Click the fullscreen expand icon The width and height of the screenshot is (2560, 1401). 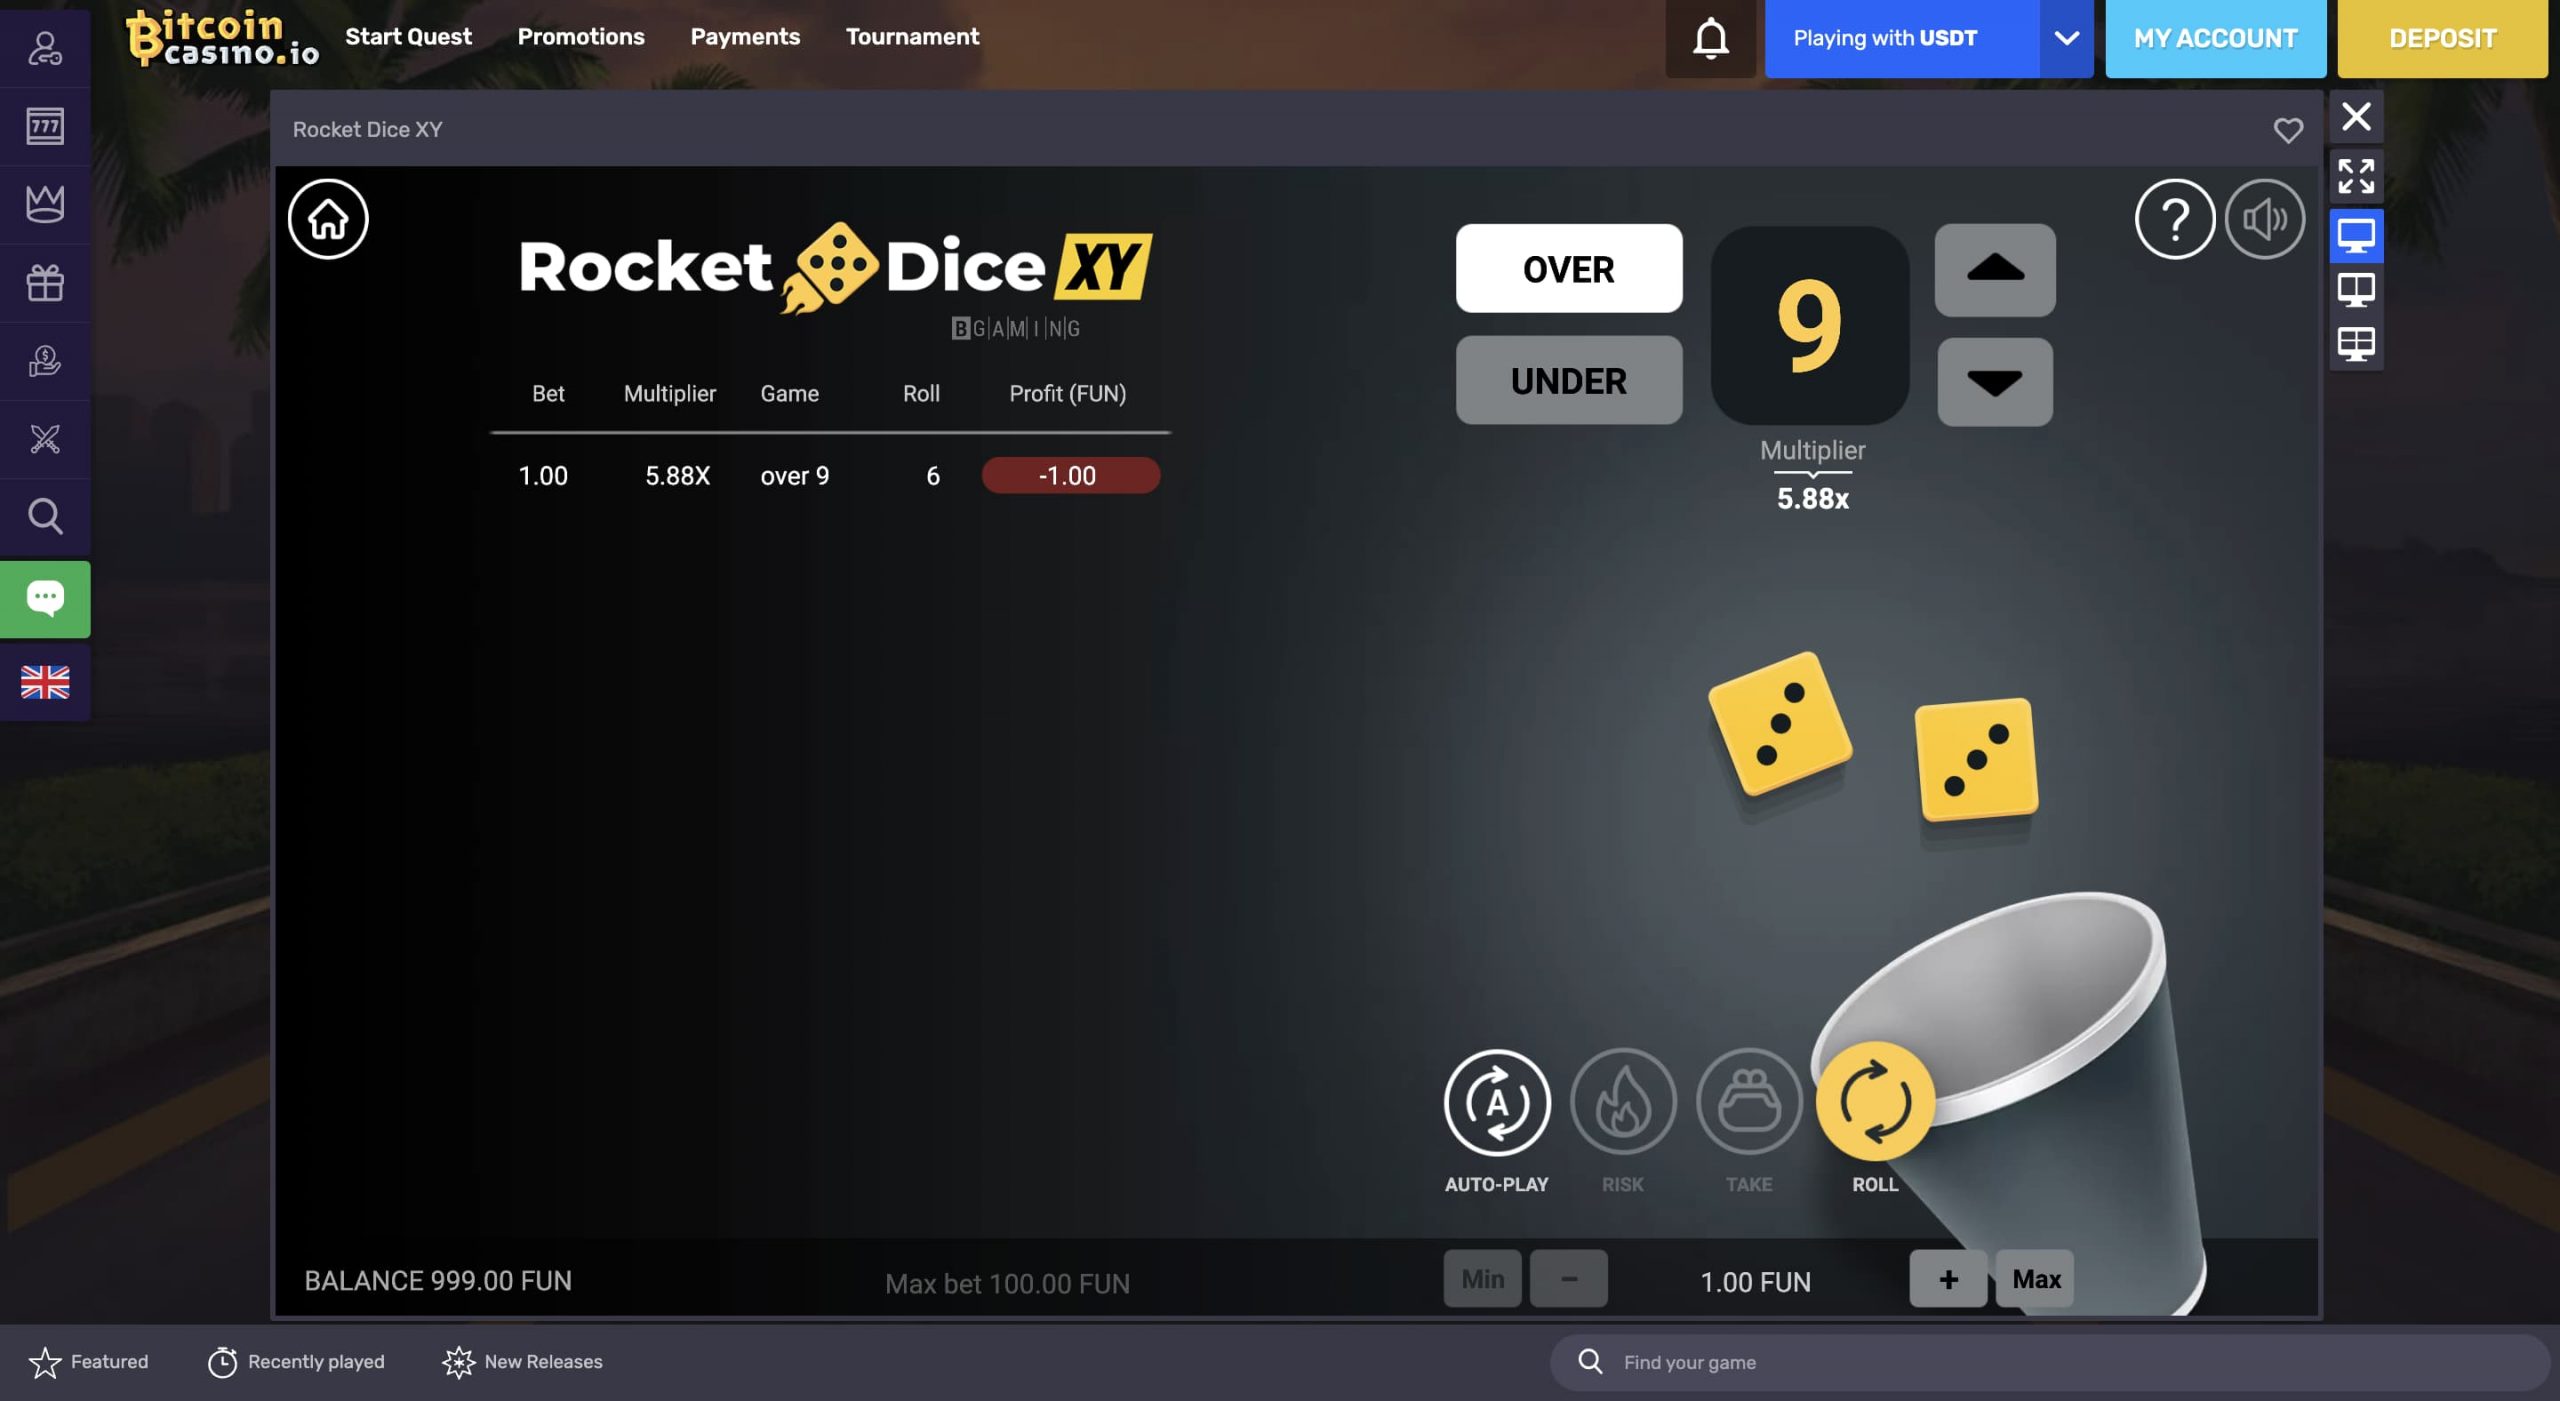[2355, 173]
